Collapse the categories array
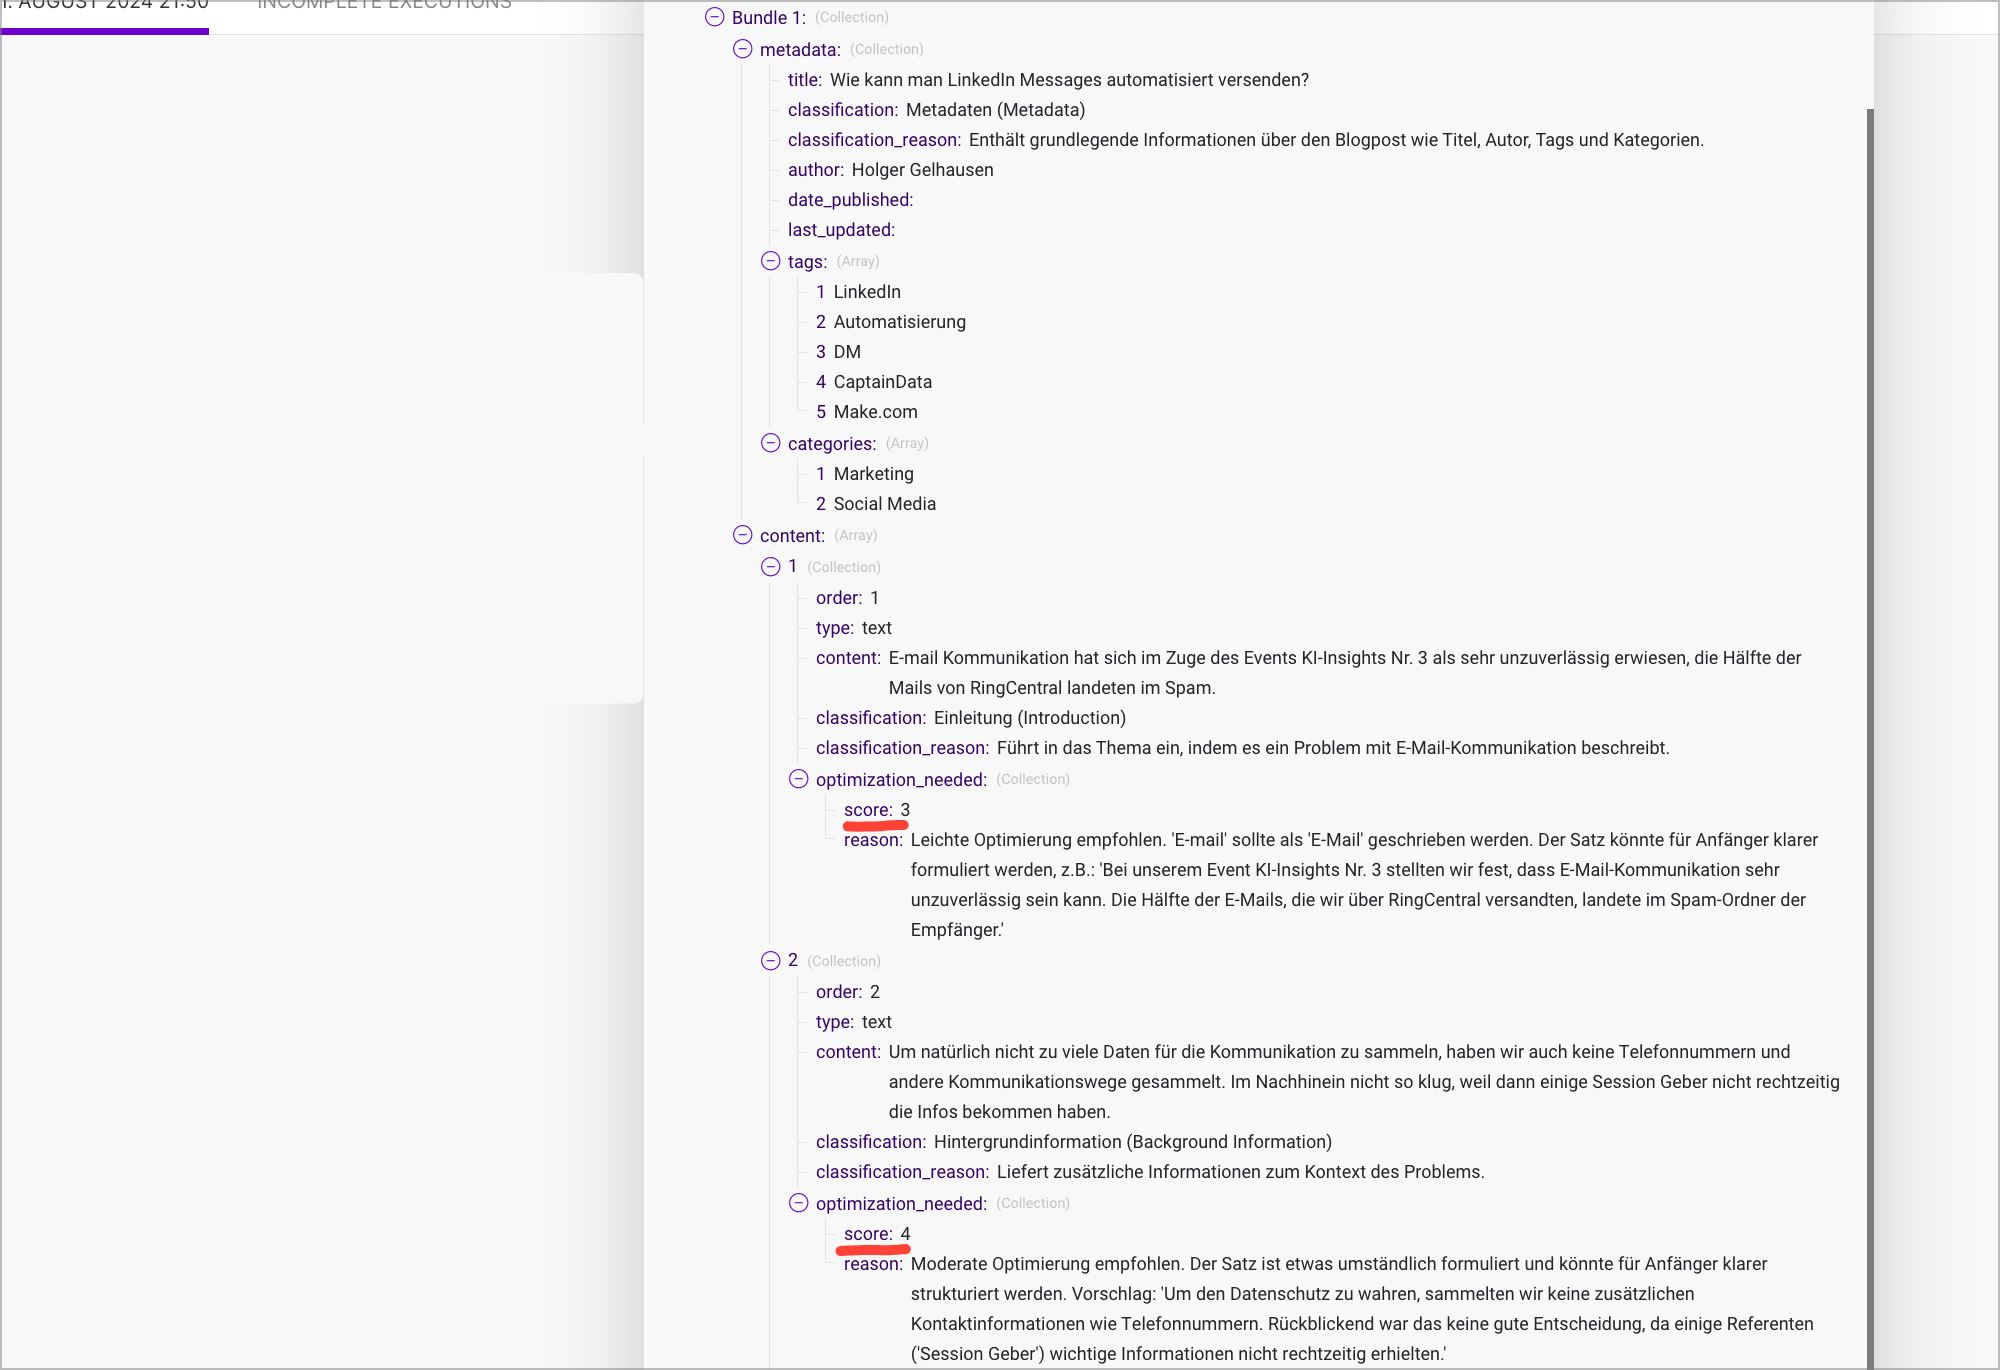Image resolution: width=2000 pixels, height=1370 pixels. point(770,443)
